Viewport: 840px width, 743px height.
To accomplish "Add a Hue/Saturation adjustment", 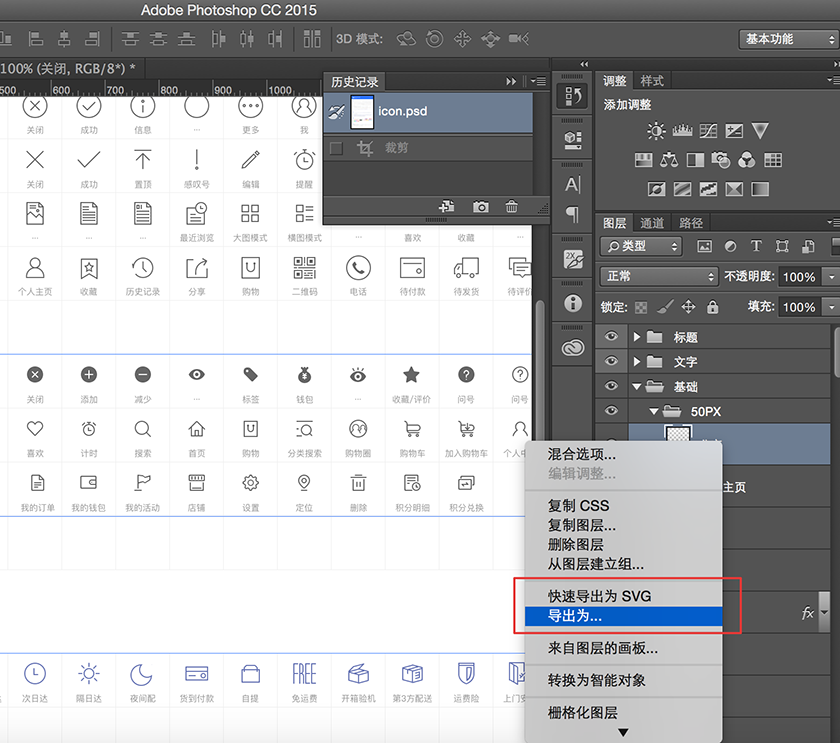I will 643,160.
